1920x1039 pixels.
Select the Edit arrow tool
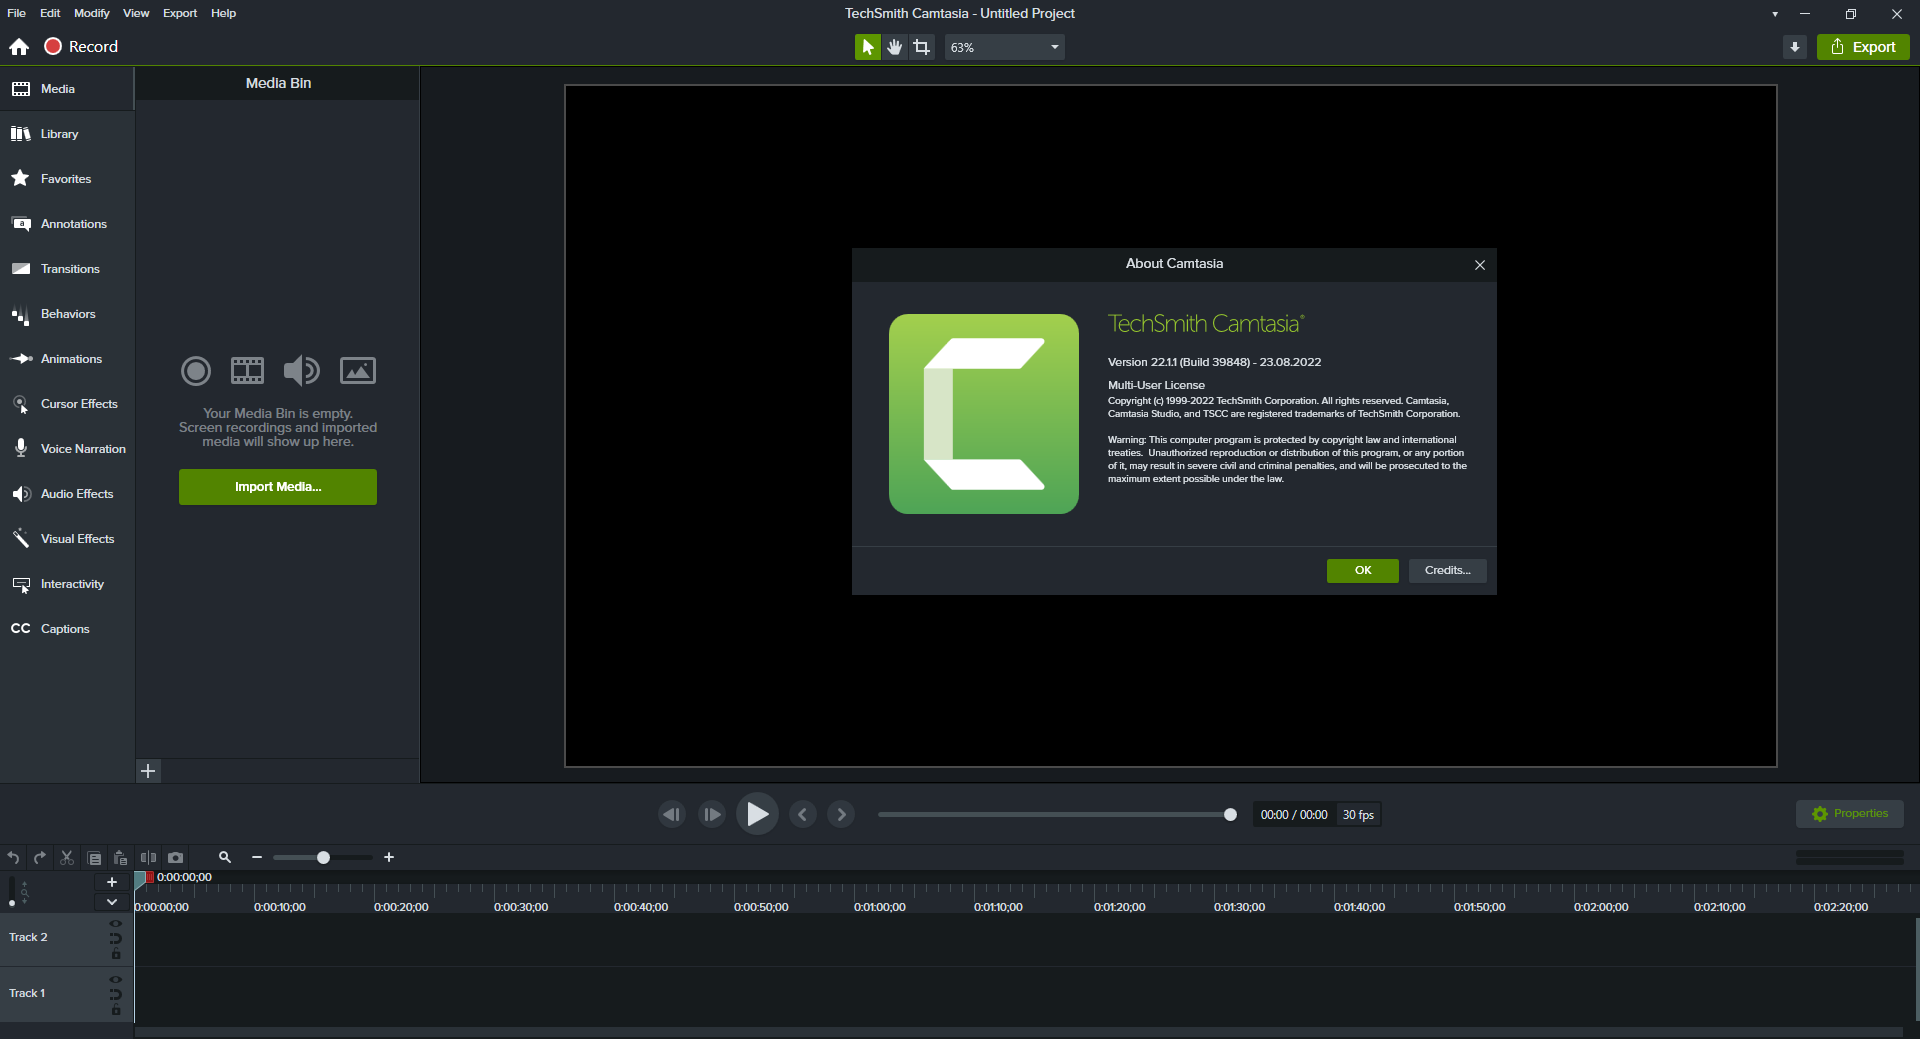[x=867, y=47]
